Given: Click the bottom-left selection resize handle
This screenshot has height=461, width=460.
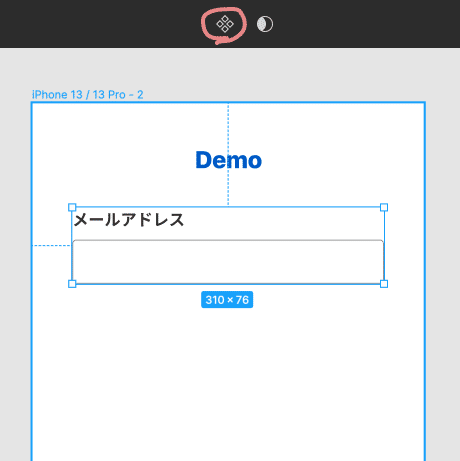Looking at the screenshot, I should [72, 284].
